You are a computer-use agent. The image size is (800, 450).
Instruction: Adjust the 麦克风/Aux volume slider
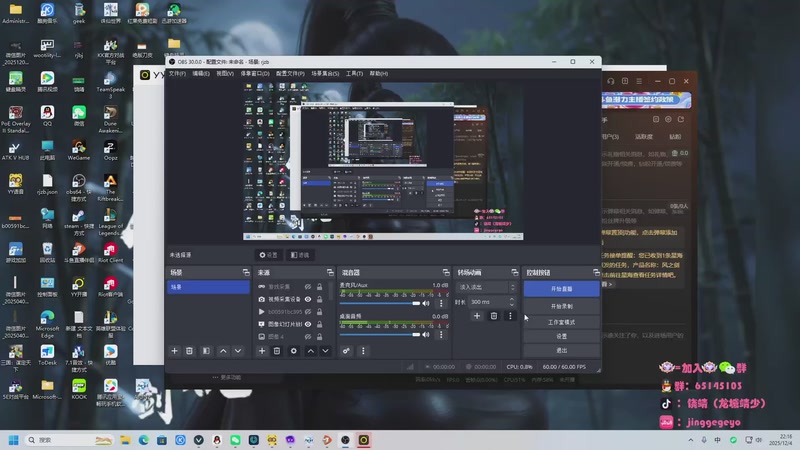pyautogui.click(x=381, y=303)
